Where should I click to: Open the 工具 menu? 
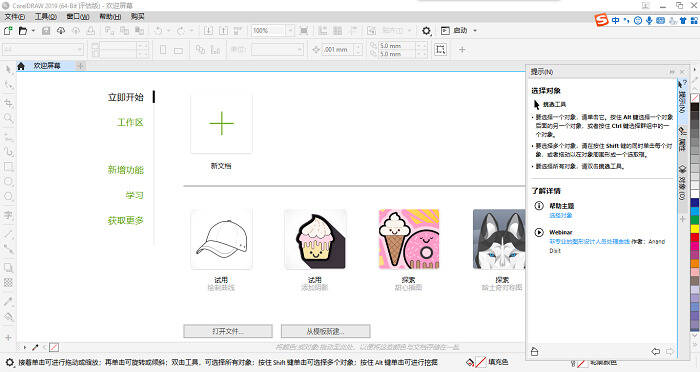[x=46, y=17]
